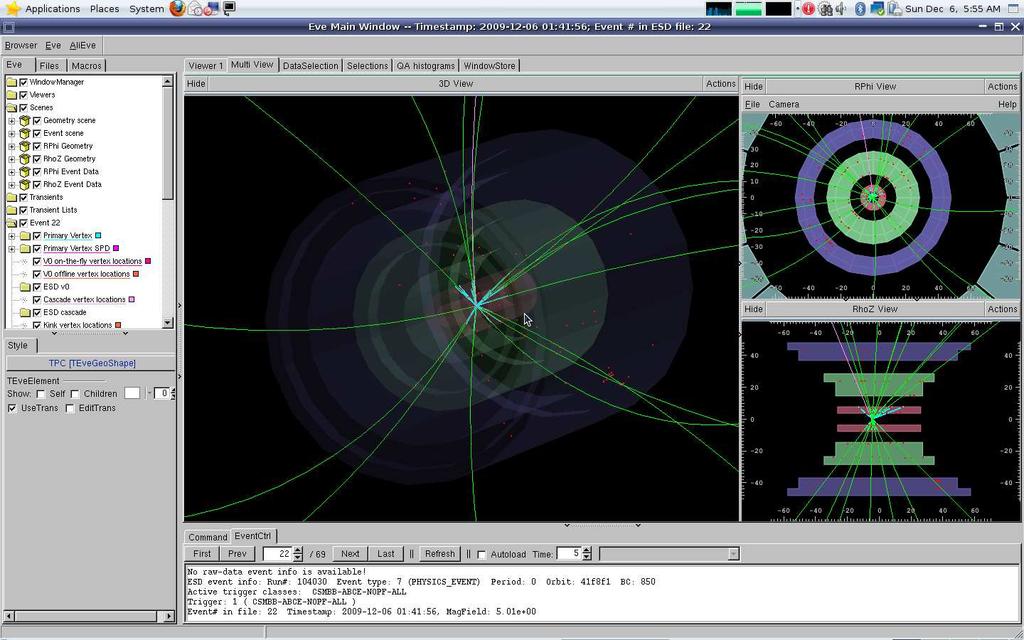
Task: Click the Prev event button
Action: [237, 554]
